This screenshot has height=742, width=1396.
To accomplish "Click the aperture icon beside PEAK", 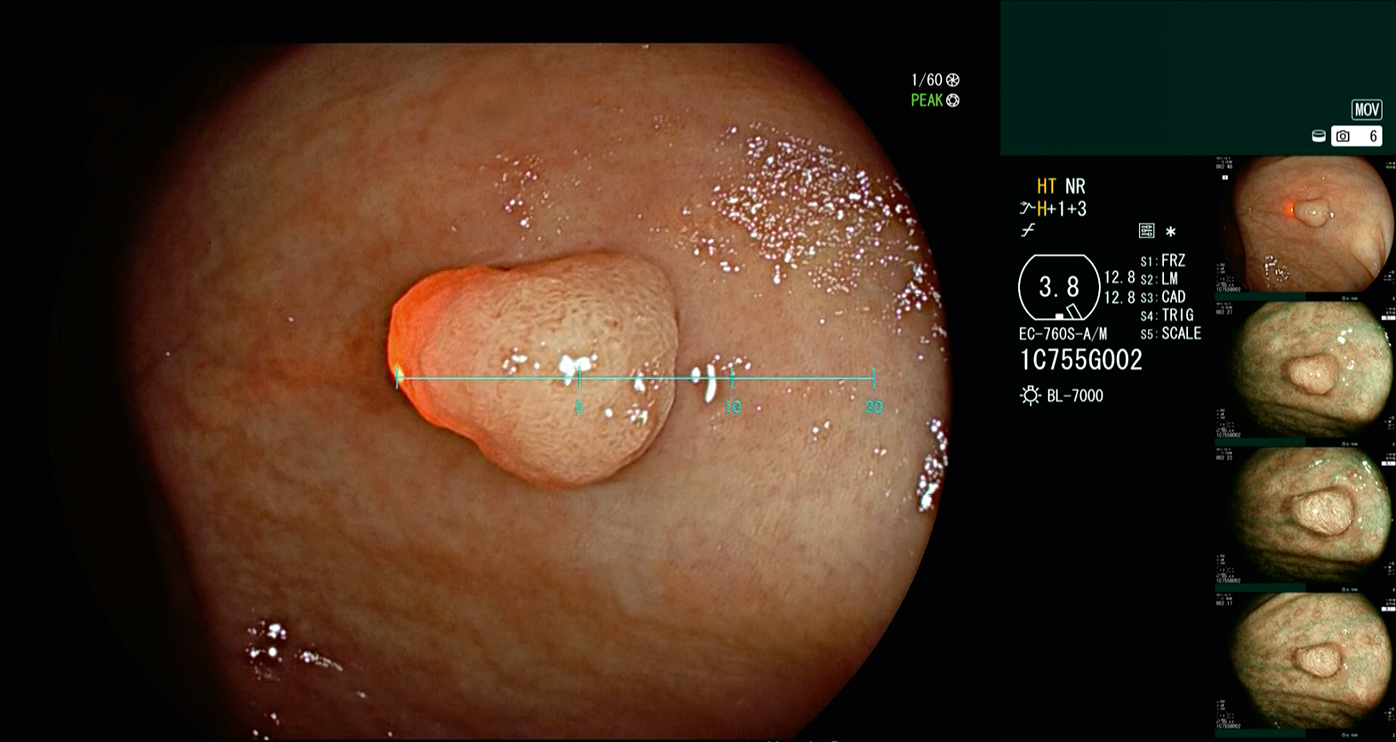I will (953, 101).
